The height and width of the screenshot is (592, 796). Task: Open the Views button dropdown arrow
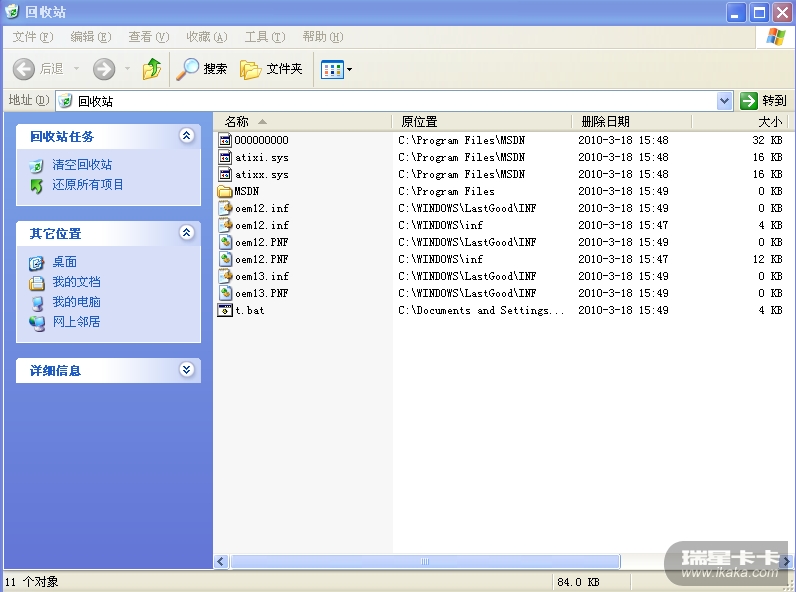(349, 70)
